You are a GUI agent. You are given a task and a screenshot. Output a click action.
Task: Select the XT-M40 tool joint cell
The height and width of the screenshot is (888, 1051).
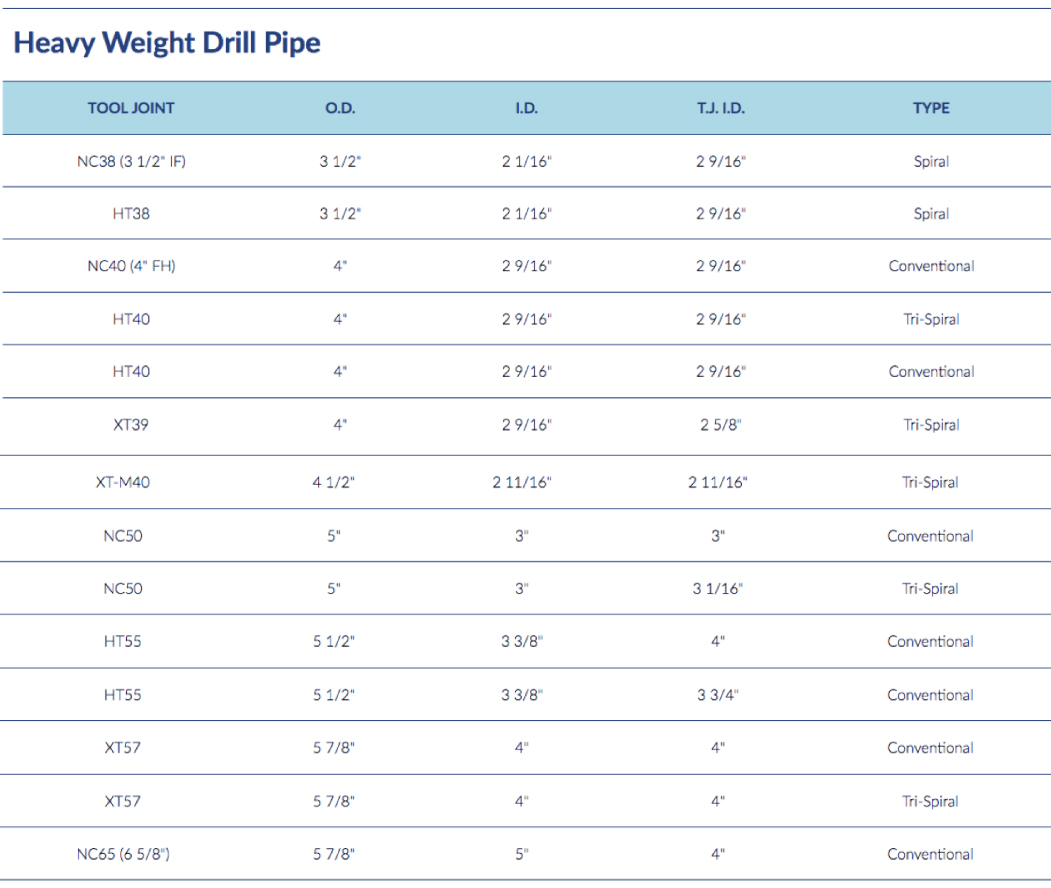coord(123,482)
